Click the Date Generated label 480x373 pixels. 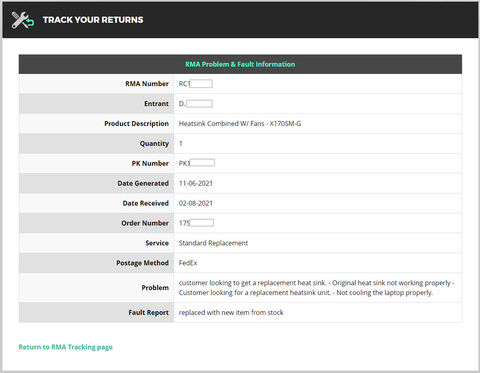[143, 183]
